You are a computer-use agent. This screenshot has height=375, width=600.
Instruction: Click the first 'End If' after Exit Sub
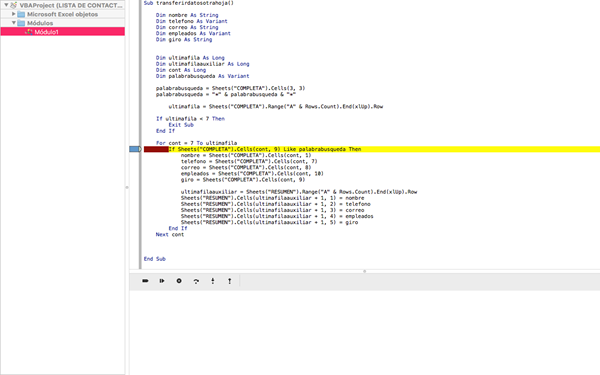coord(165,131)
